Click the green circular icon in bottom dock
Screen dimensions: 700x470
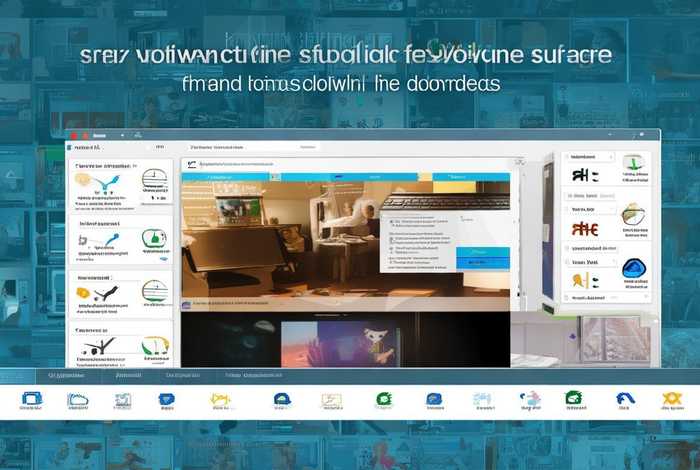pos(384,400)
